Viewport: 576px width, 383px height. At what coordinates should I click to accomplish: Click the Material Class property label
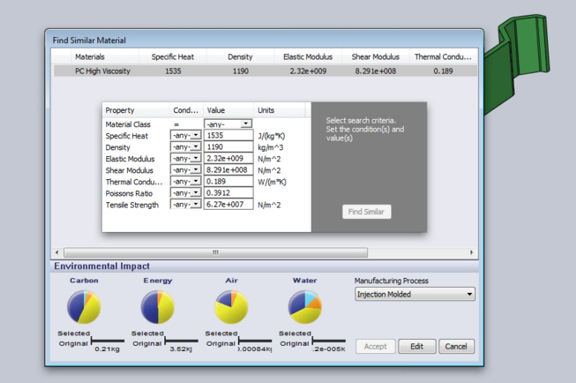pos(128,124)
